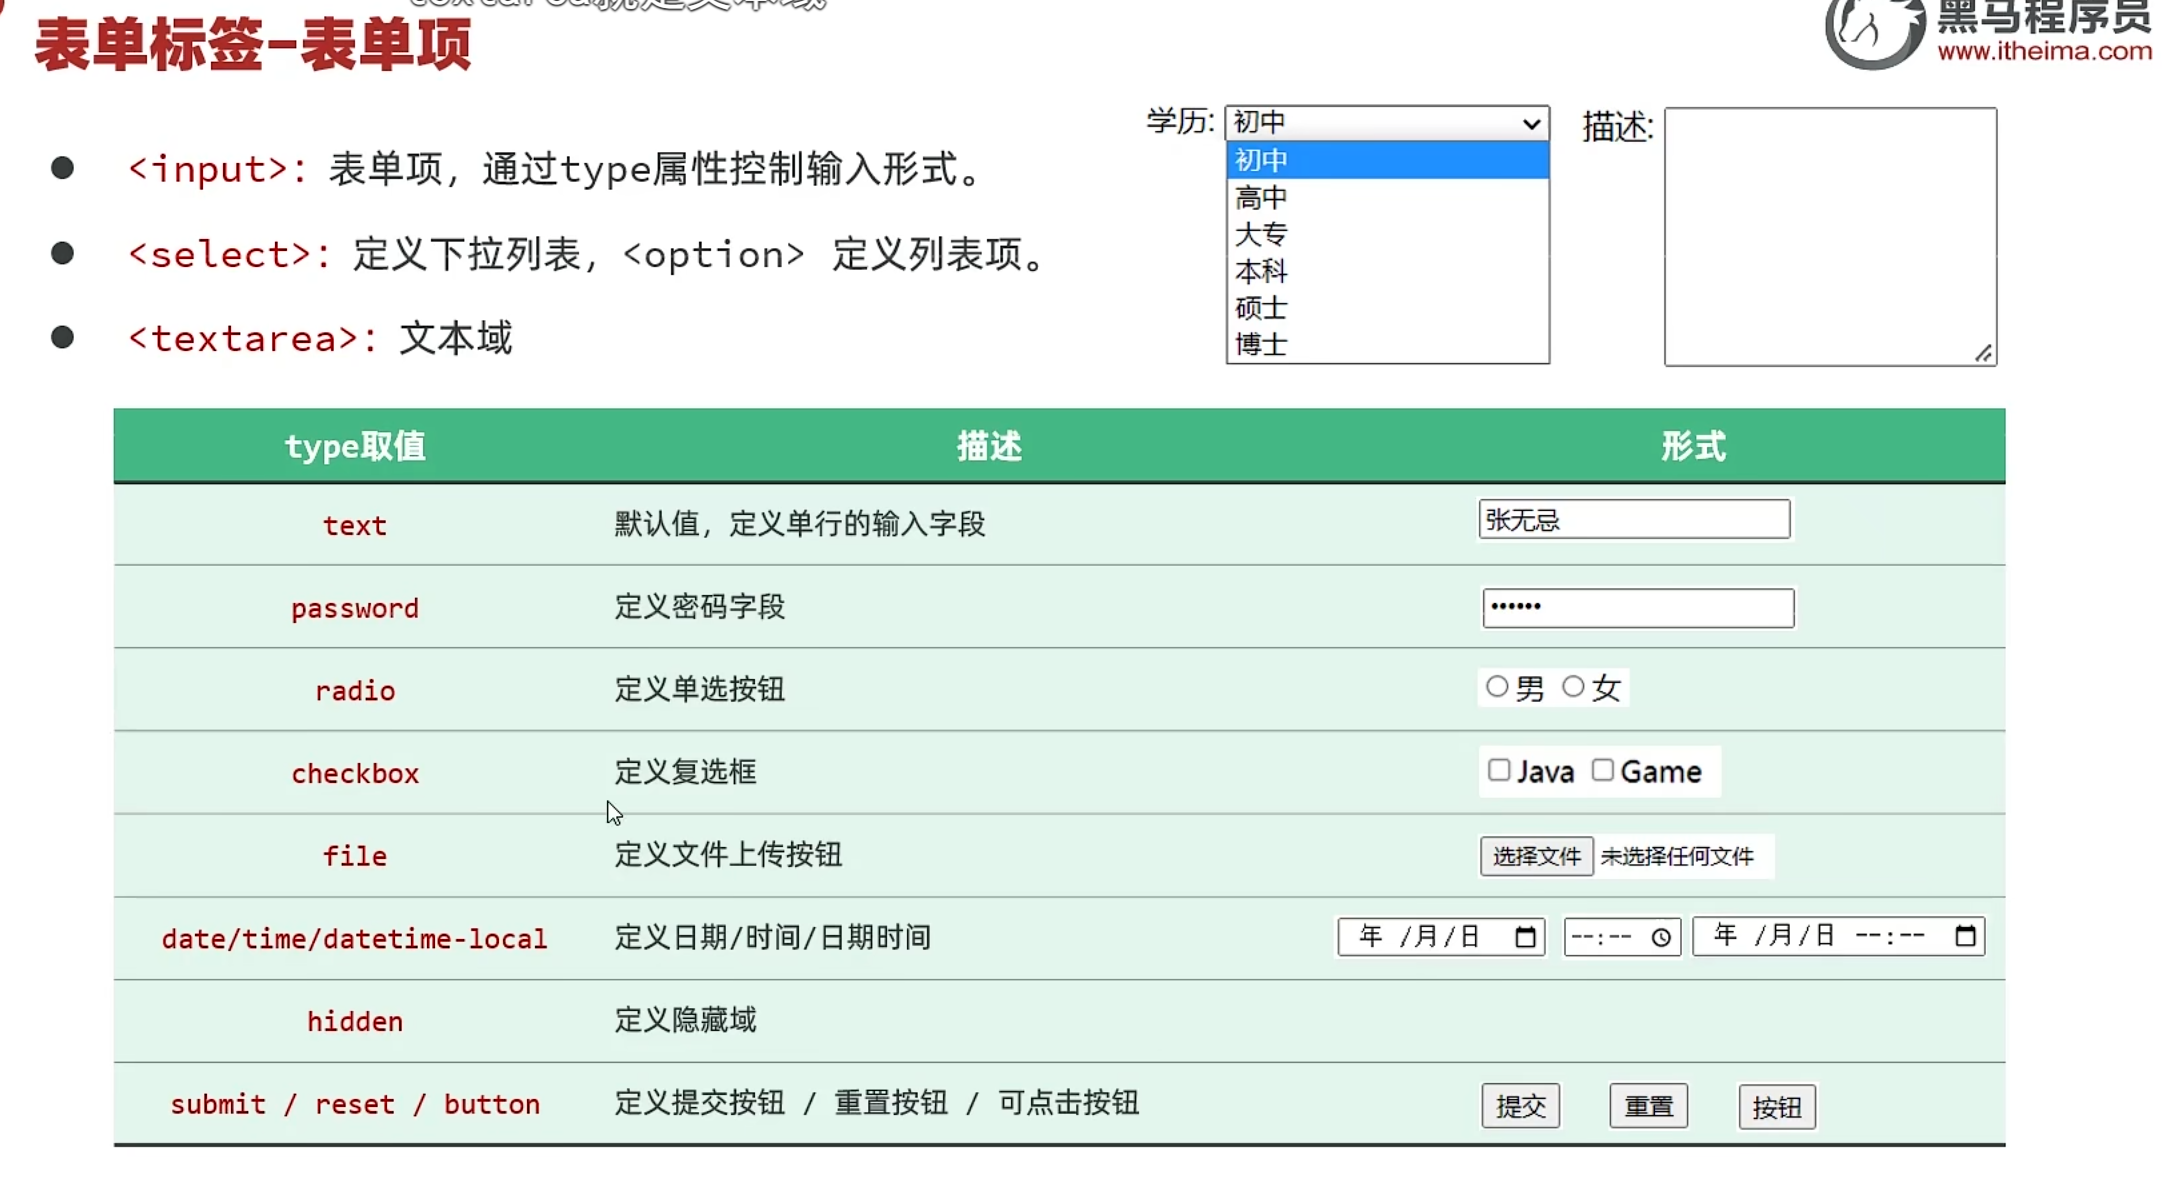Open the datetime-local calendar picker icon
The width and height of the screenshot is (2169, 1199).
1965,936
